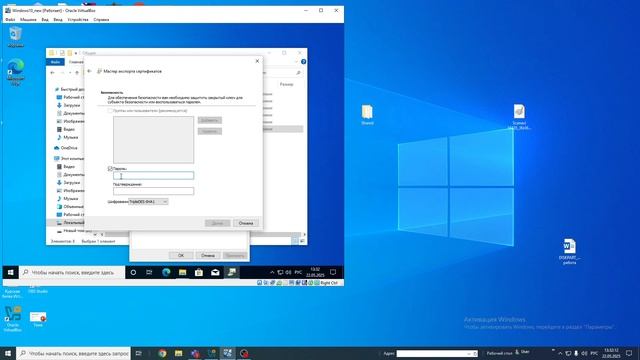
Task: Open the guest Start menu in VirtualBox
Action: tap(11, 272)
